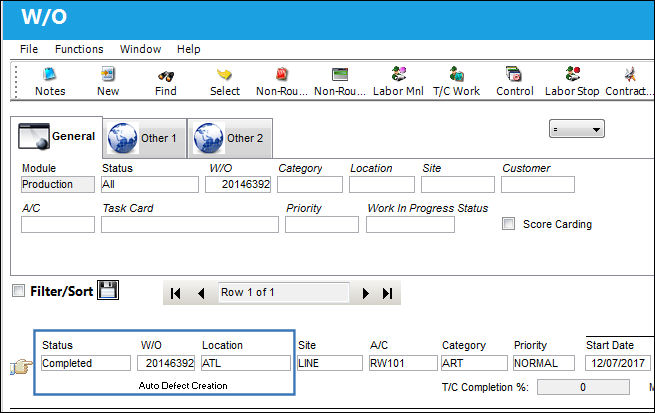Click the Start Date field 12/07/2017

click(617, 363)
